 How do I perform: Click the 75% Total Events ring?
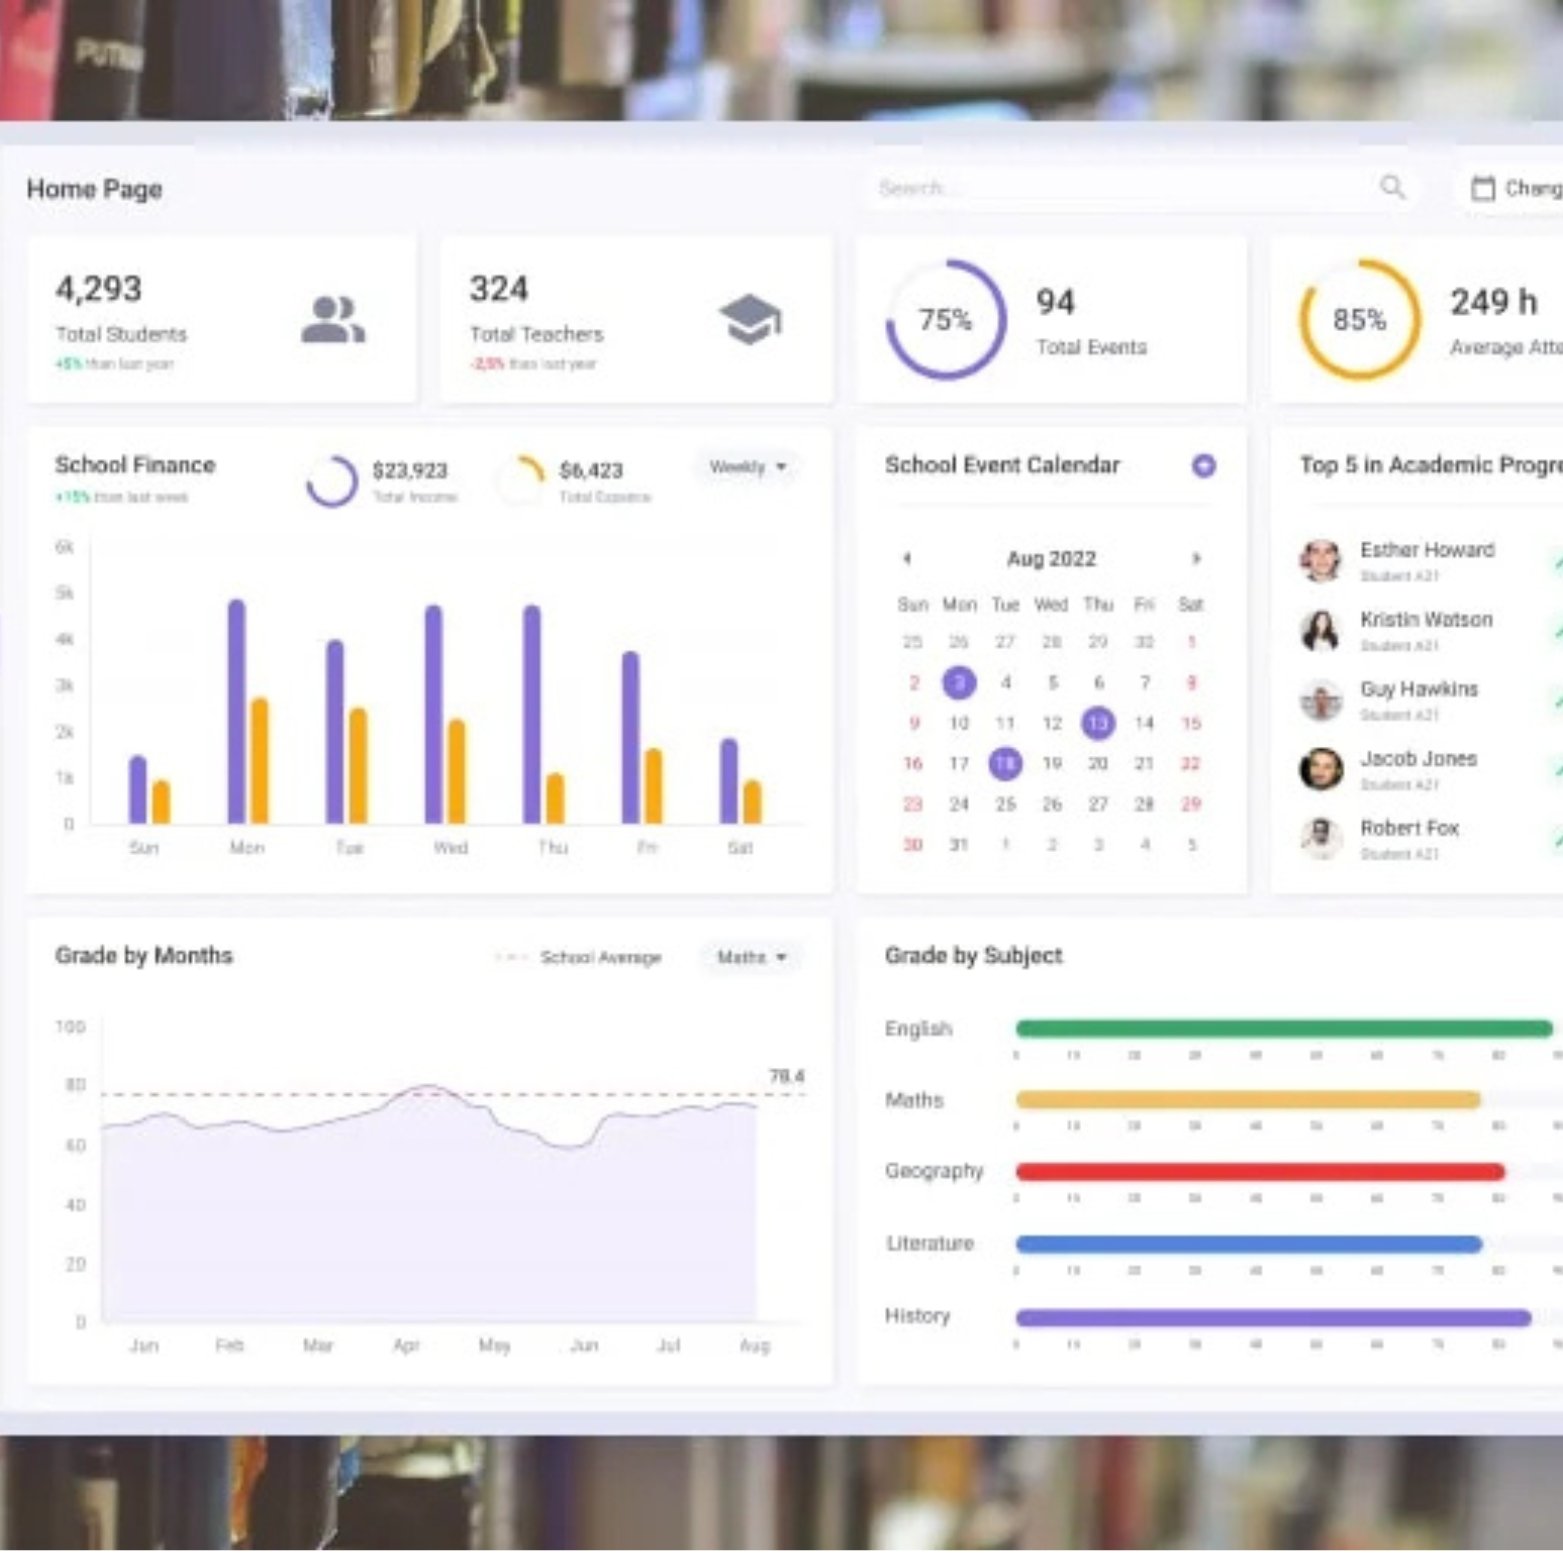pos(945,320)
